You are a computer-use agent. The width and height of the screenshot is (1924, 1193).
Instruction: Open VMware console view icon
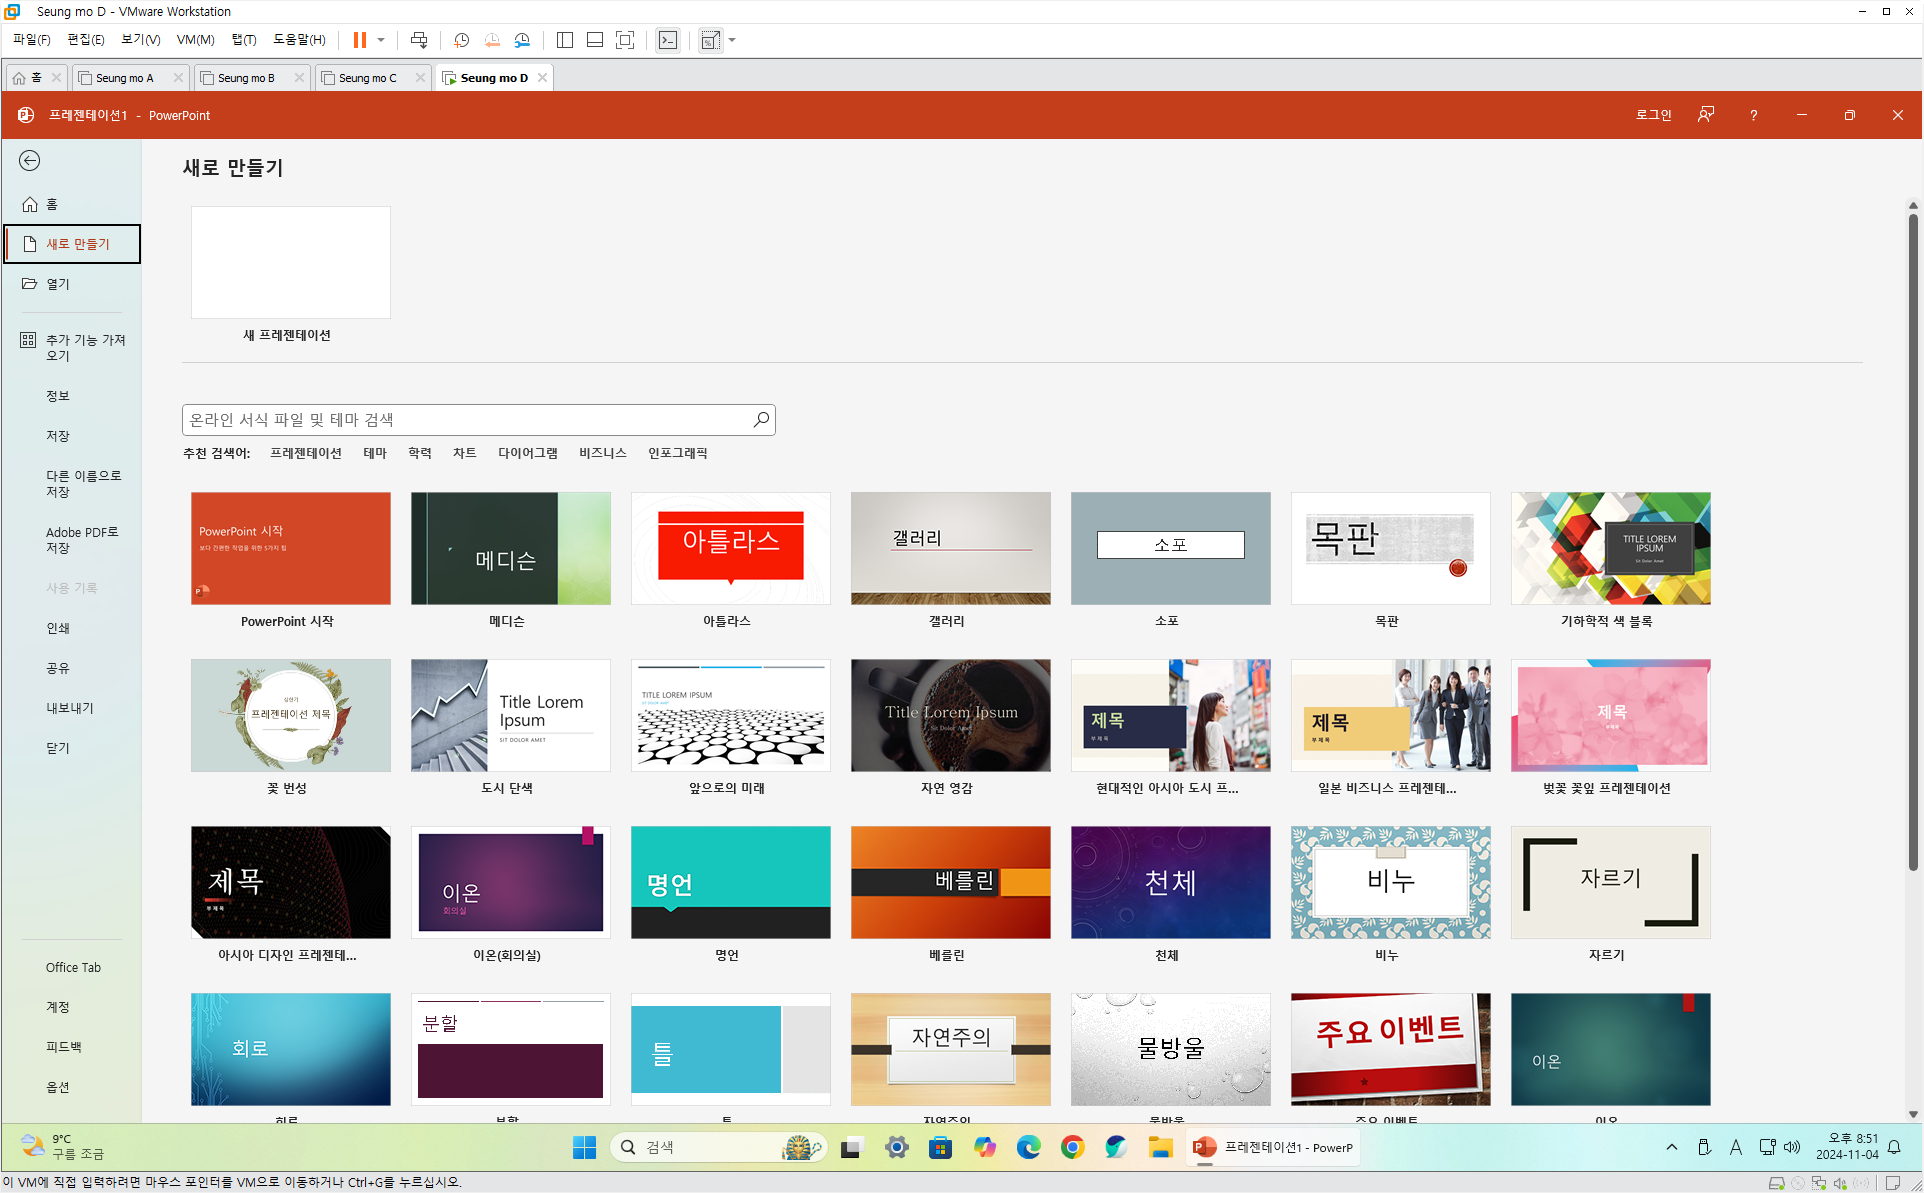[668, 40]
